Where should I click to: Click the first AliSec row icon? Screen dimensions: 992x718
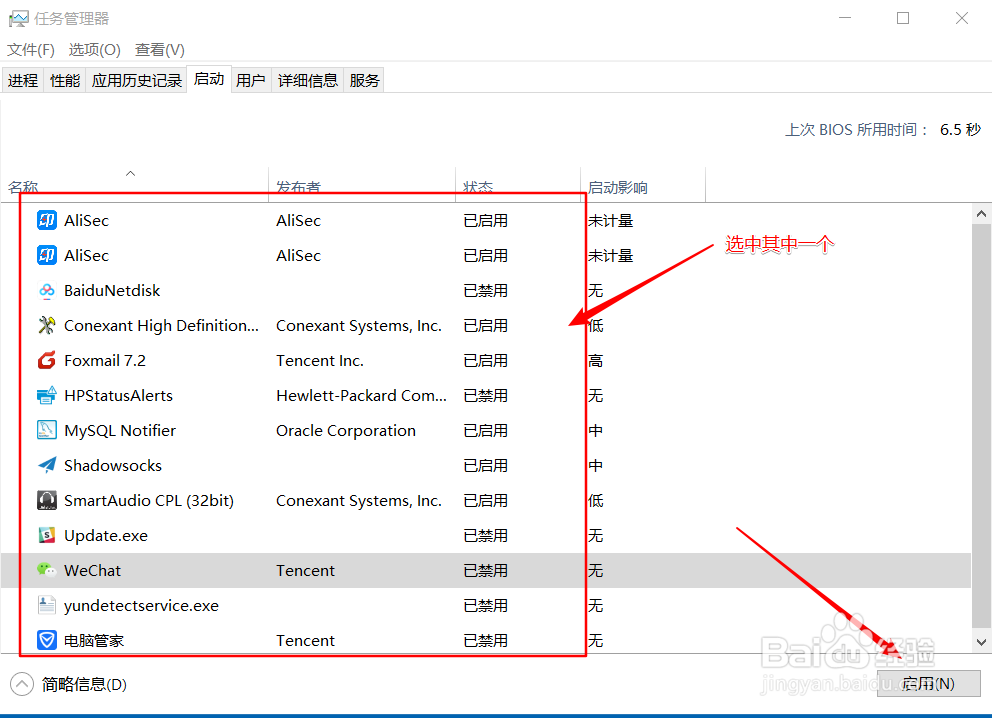point(47,220)
